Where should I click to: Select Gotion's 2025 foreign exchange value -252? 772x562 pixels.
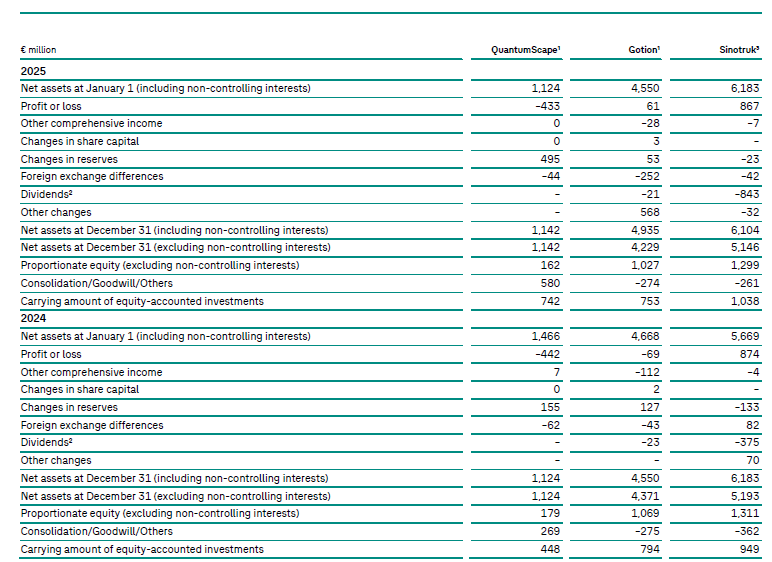point(648,177)
